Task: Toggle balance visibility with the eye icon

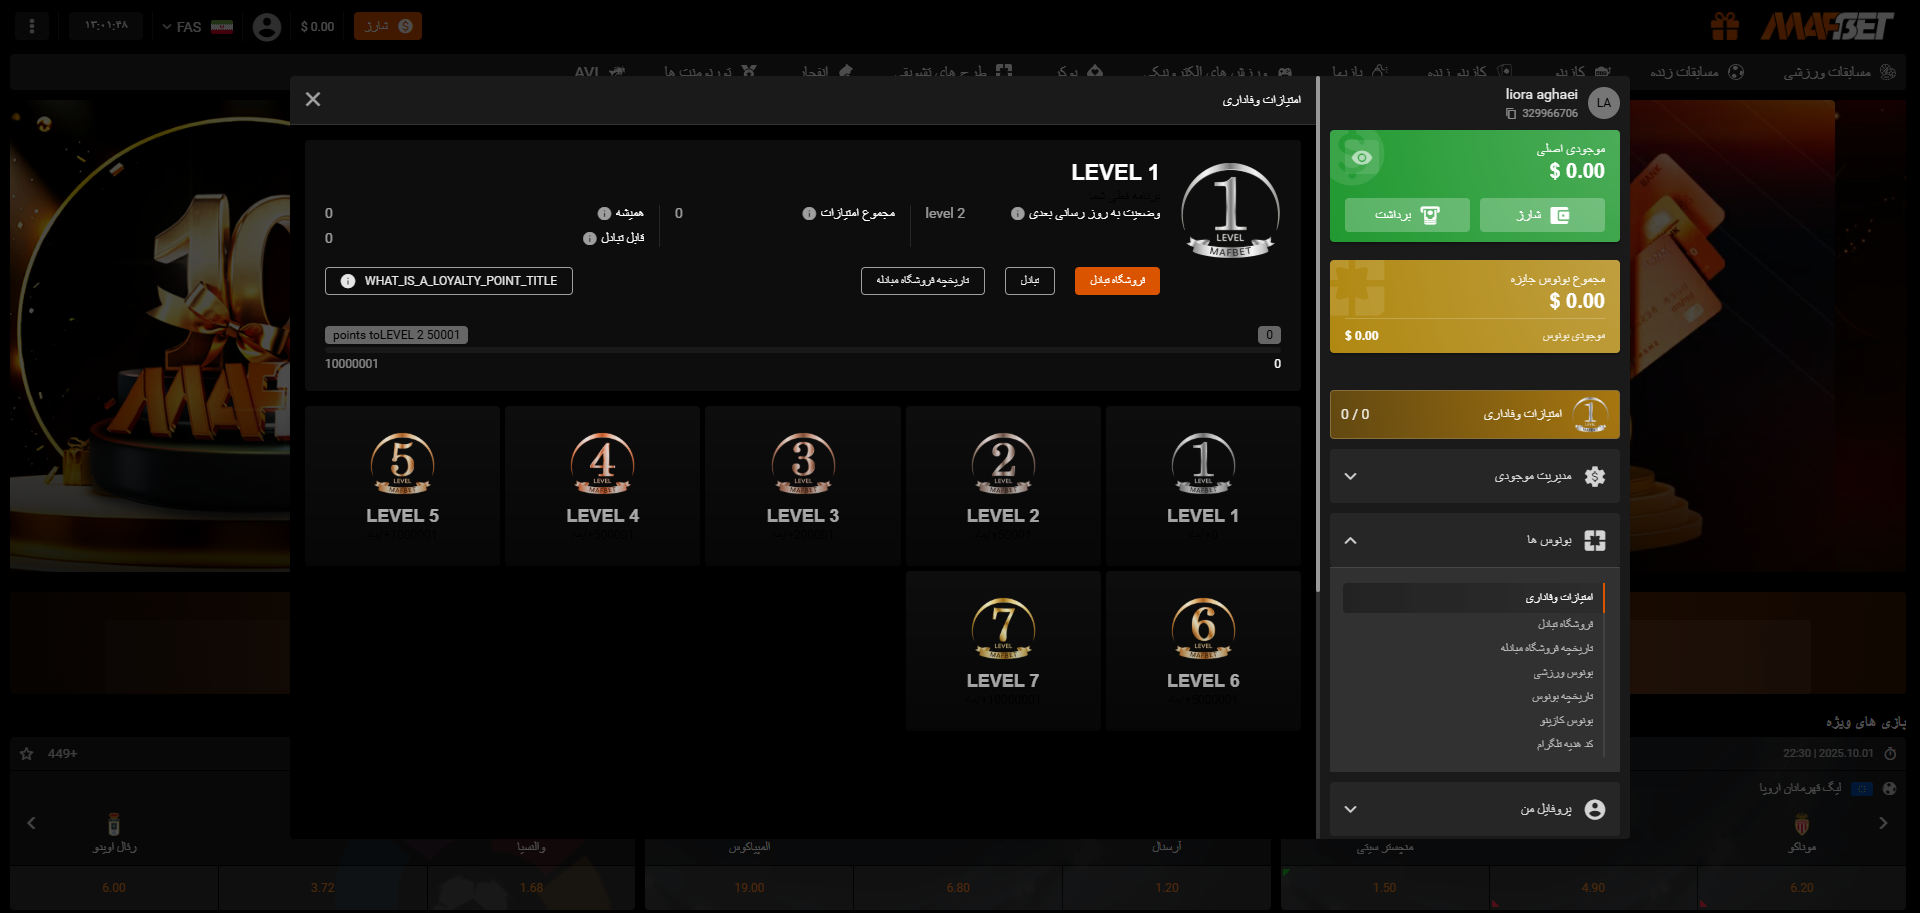Action: click(1361, 158)
